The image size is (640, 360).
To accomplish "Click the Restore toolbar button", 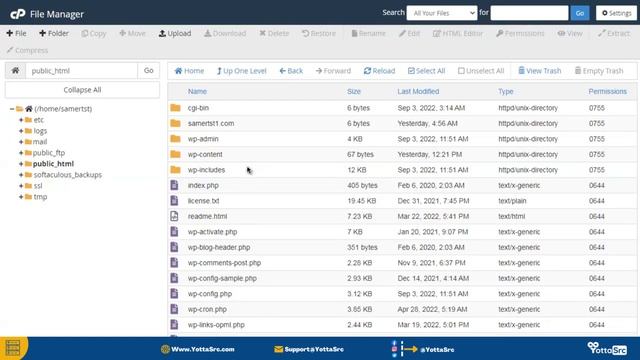I will pos(319,33).
